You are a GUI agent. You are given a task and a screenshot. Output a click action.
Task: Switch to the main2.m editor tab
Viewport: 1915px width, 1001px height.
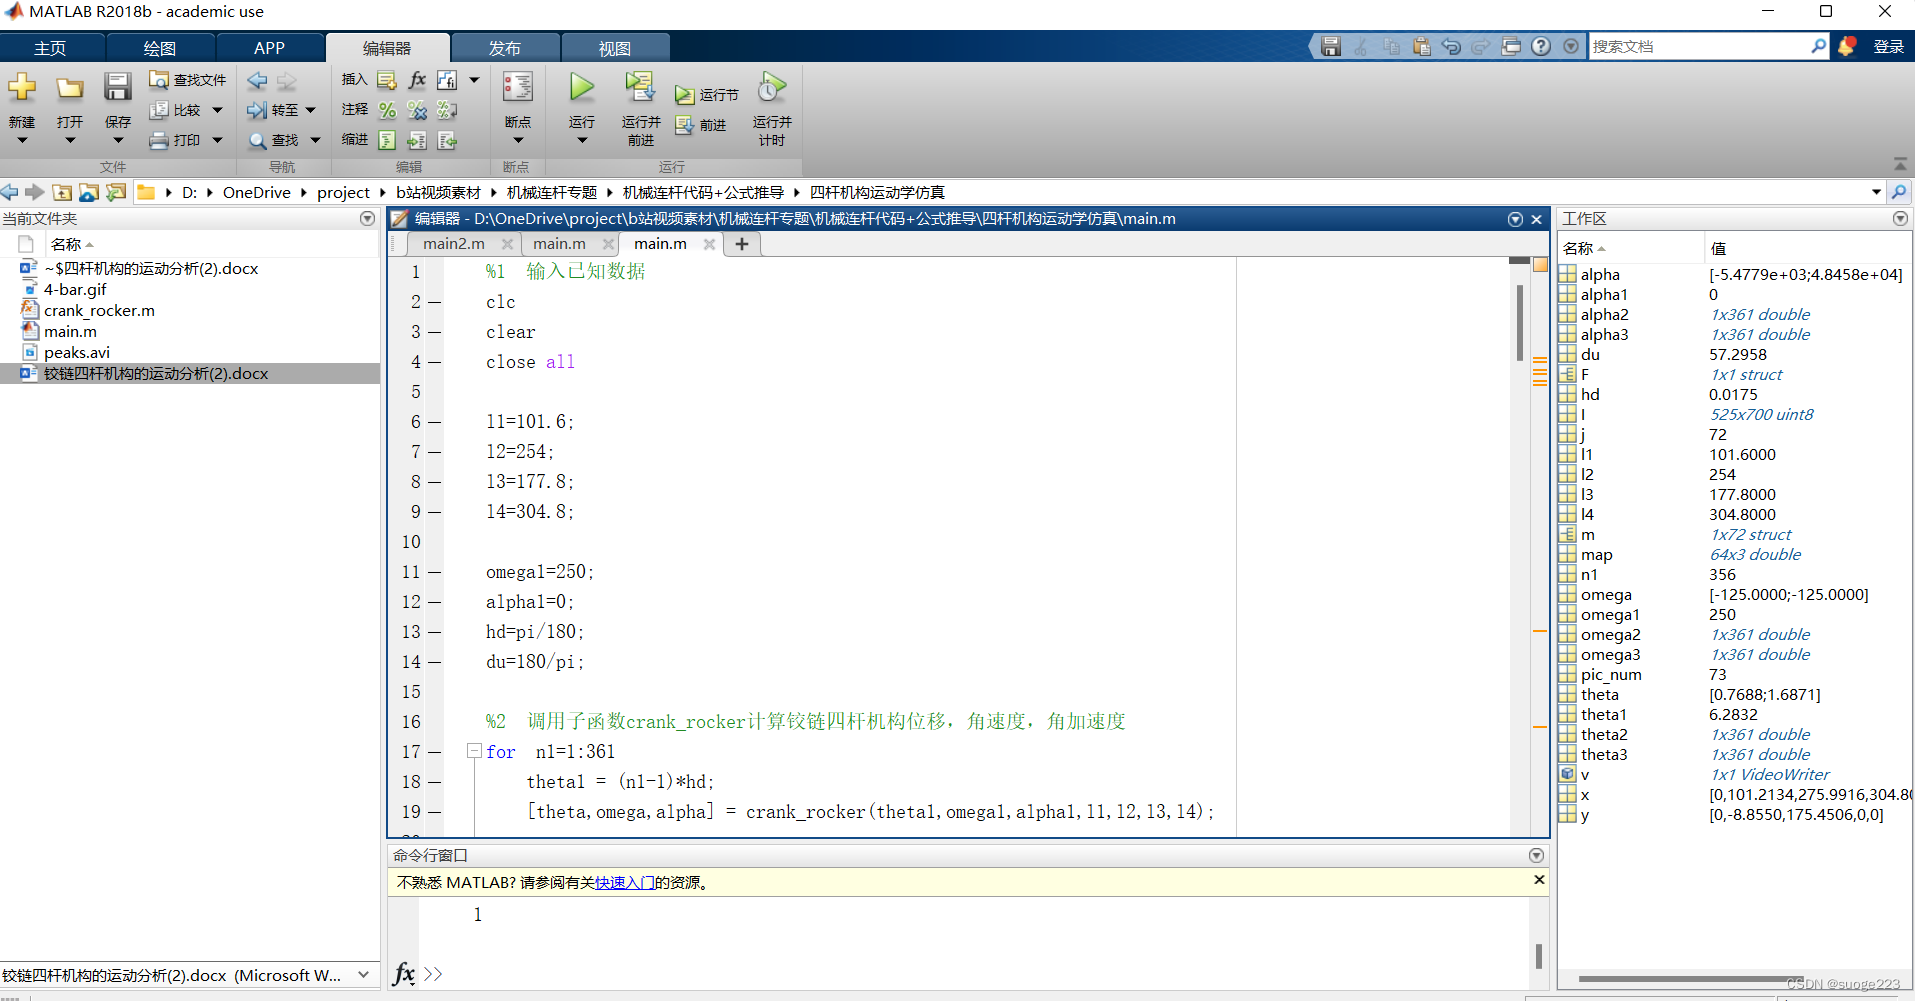(x=453, y=244)
